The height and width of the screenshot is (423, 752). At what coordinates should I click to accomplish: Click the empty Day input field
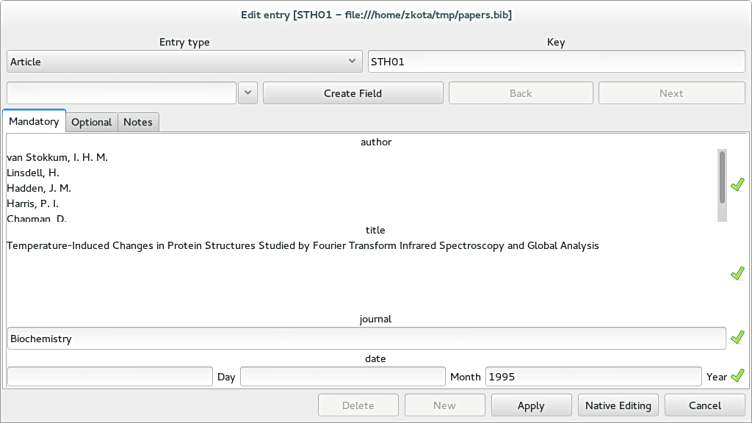[x=109, y=377]
